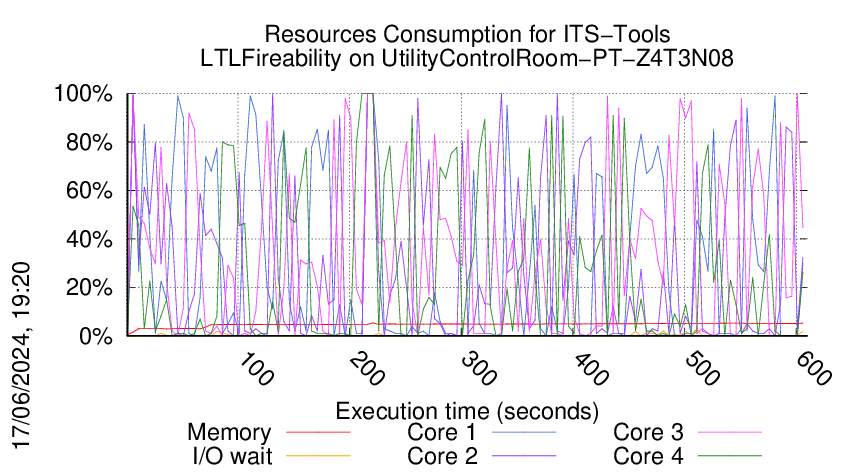Click the green Core 4 legend line
Viewport: 850px width, 475px height.
pos(730,456)
